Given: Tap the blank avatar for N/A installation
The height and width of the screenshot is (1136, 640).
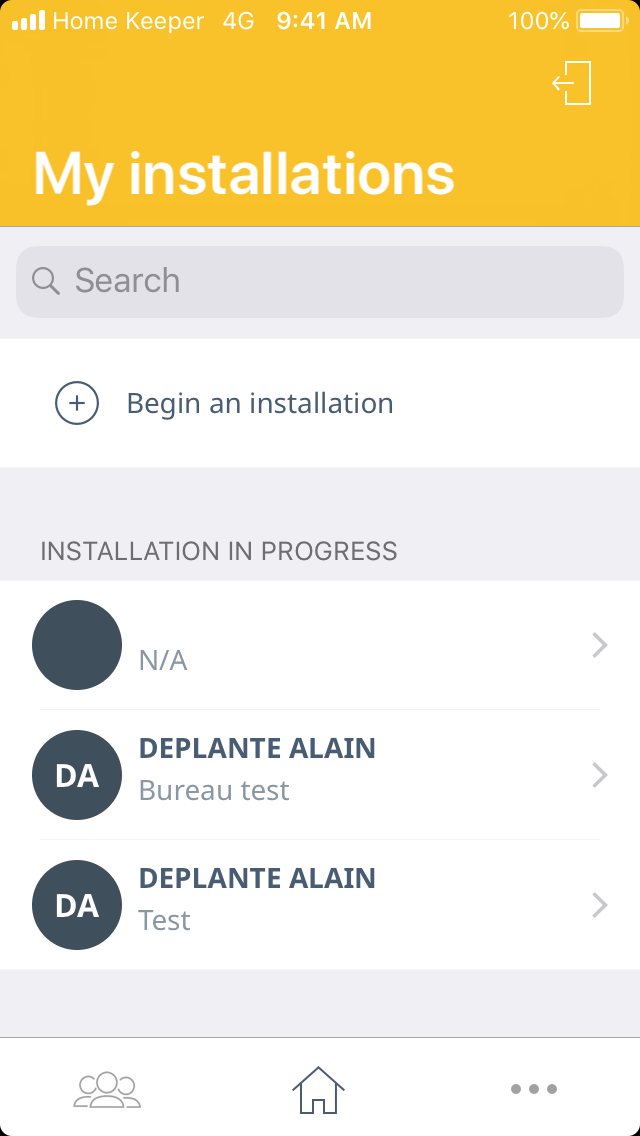Looking at the screenshot, I should coord(77,645).
